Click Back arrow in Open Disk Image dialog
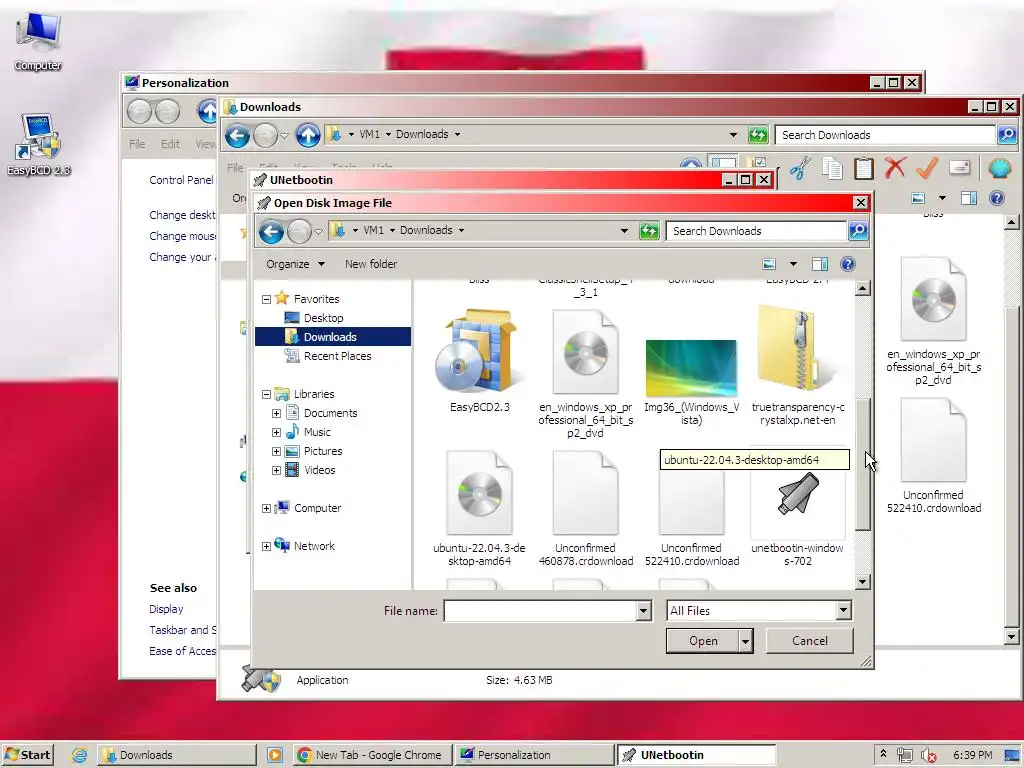 (271, 231)
